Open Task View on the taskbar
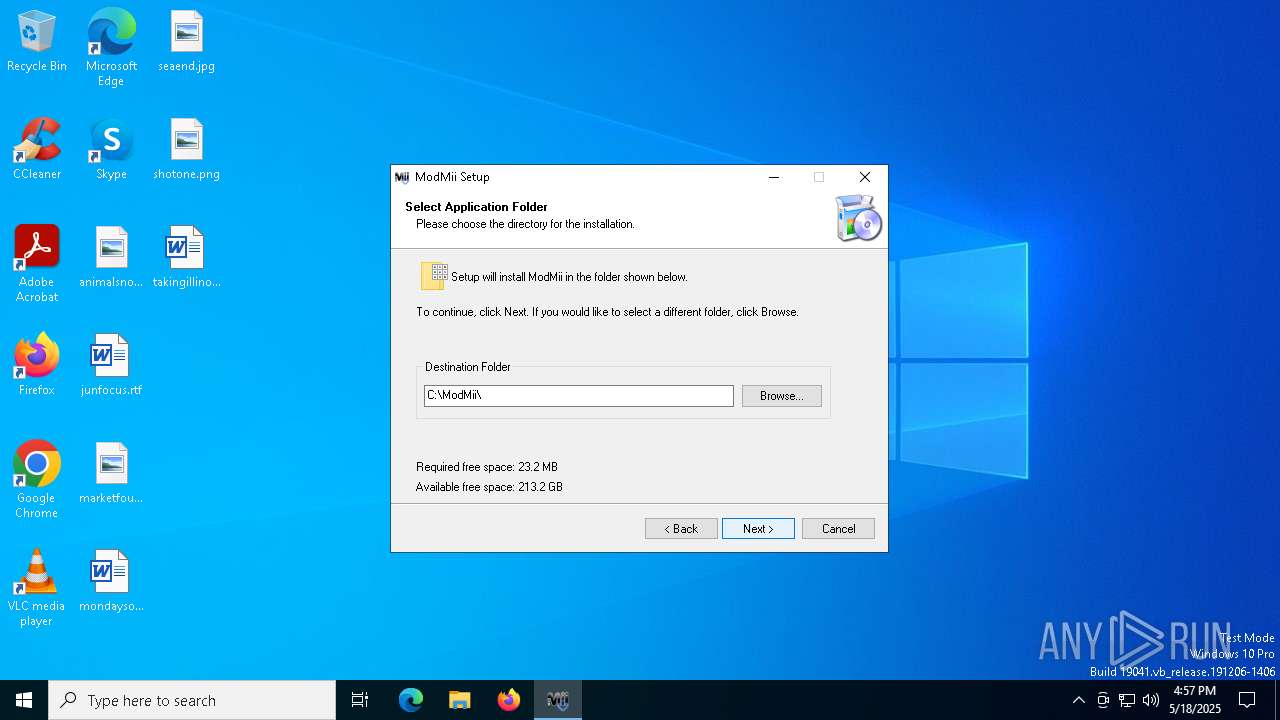 [x=360, y=700]
